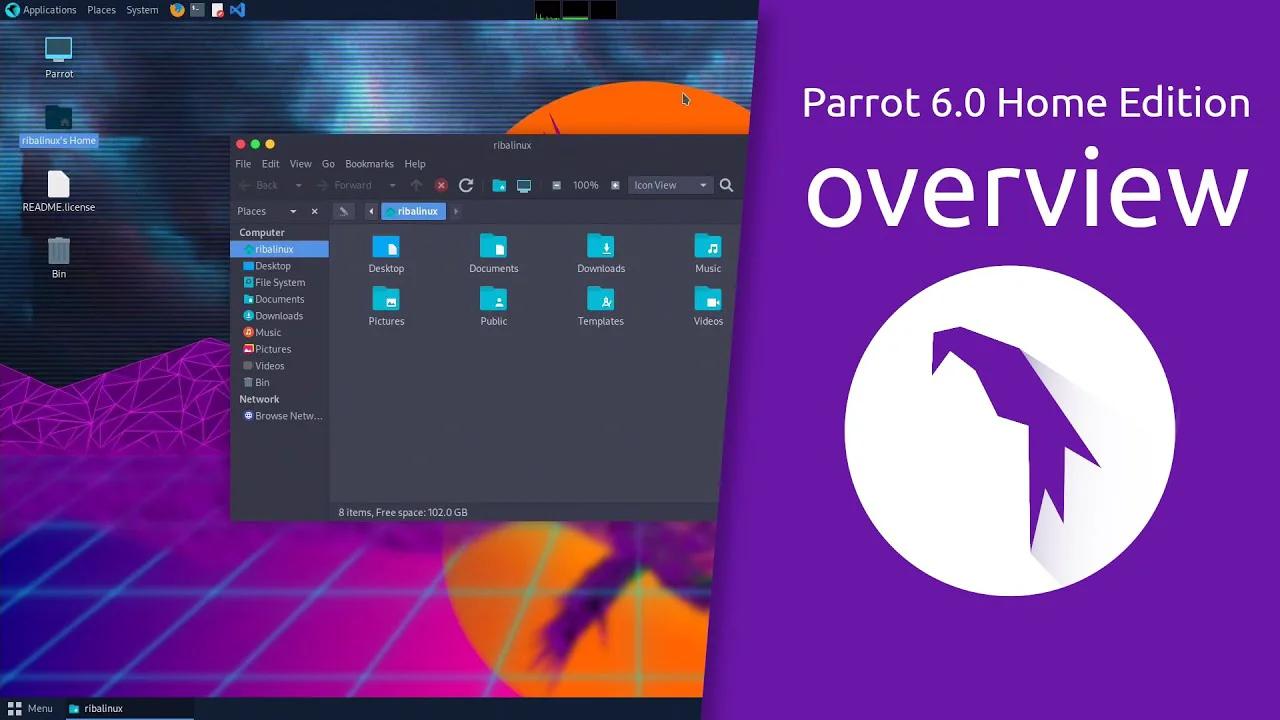Select the README.license desktop file

click(59, 192)
